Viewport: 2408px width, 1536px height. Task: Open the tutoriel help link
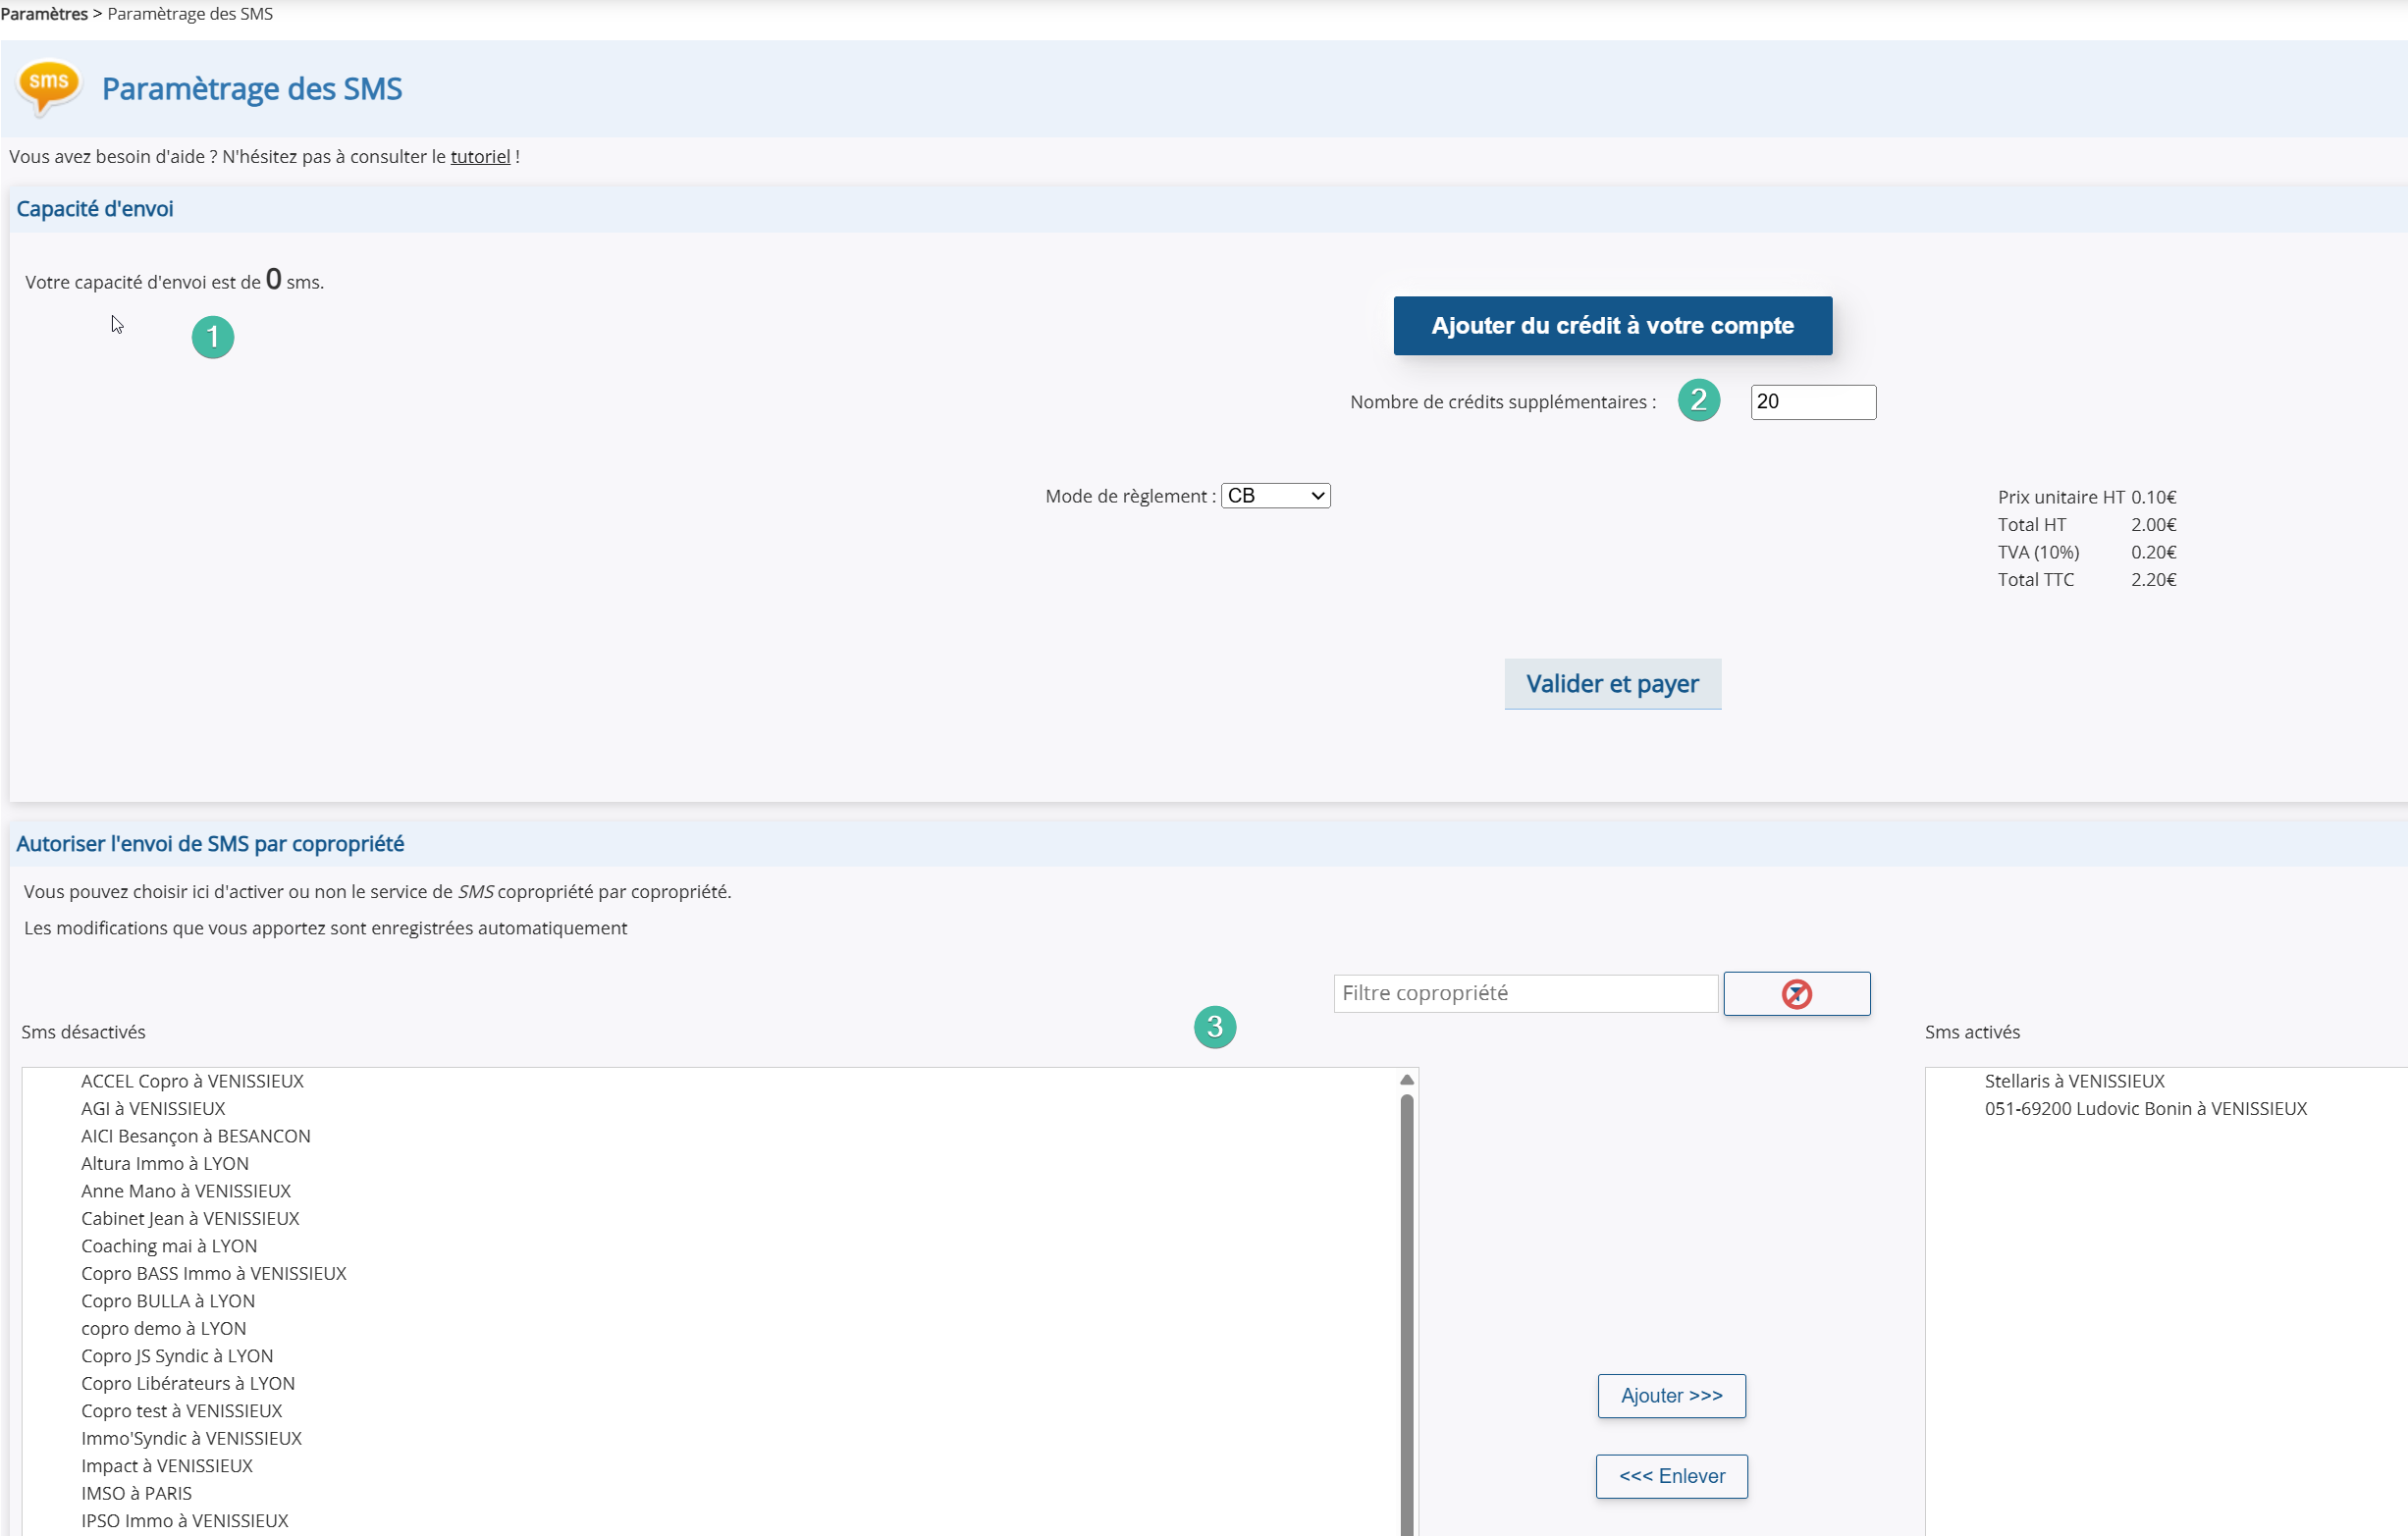[x=480, y=156]
